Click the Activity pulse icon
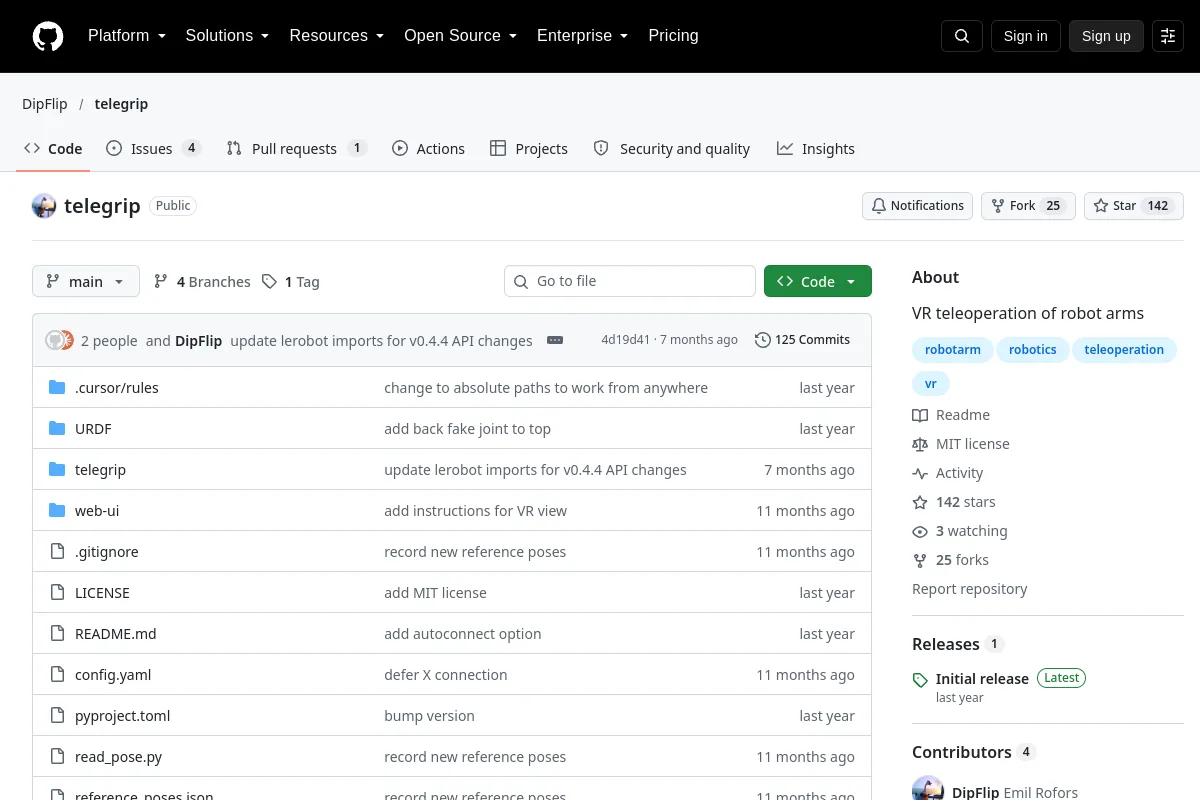Viewport: 1200px width, 800px height. click(x=920, y=473)
